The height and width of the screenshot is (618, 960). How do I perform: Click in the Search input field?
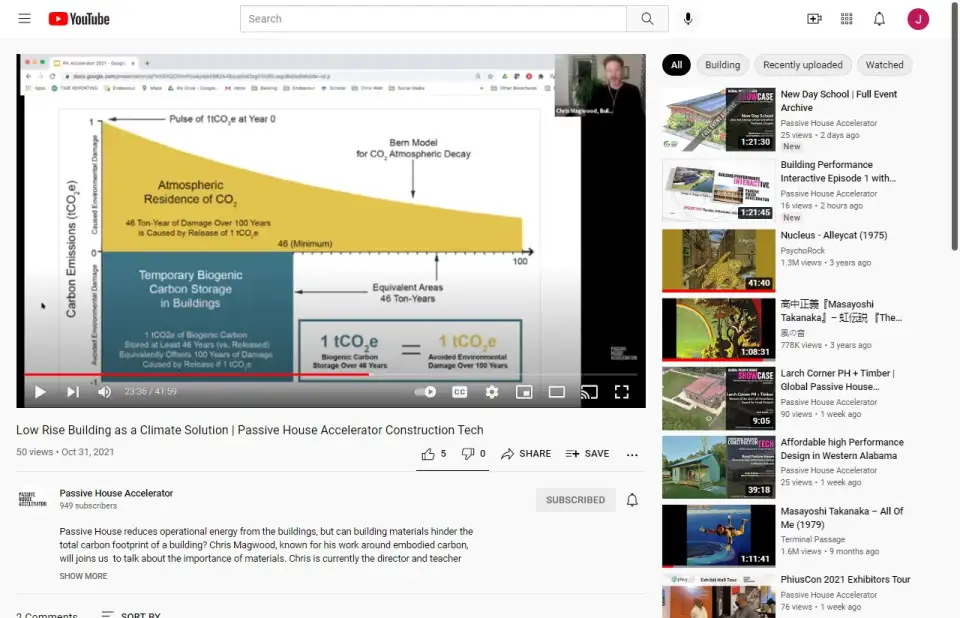coord(432,19)
